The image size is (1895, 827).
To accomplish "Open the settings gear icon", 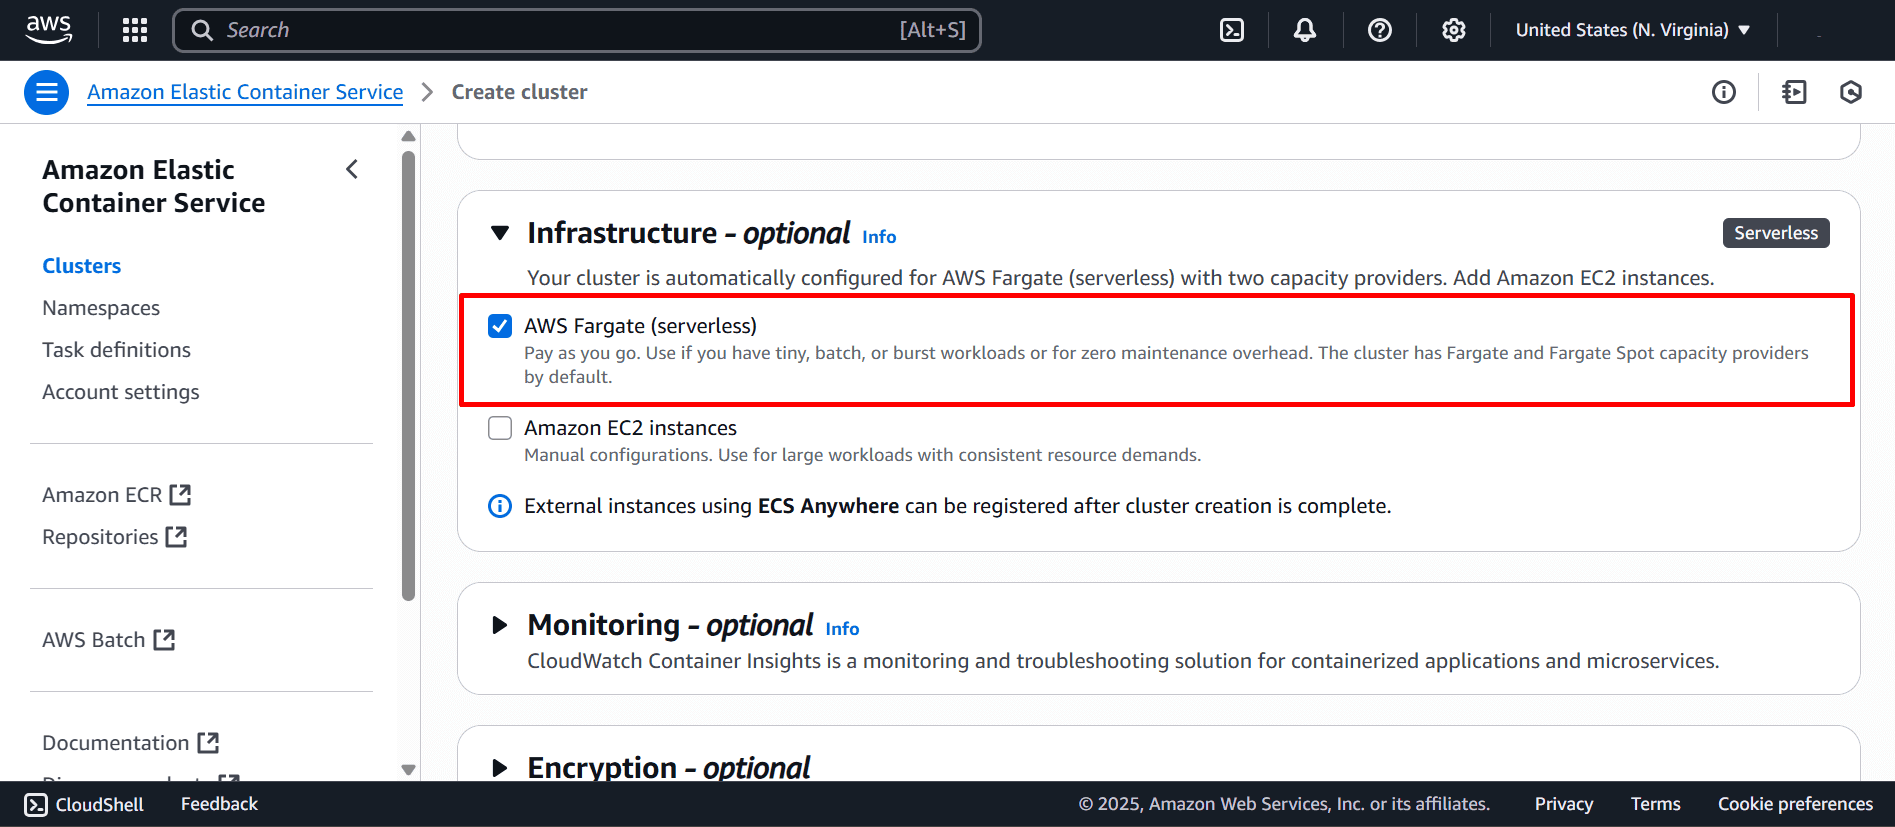I will coord(1454,30).
